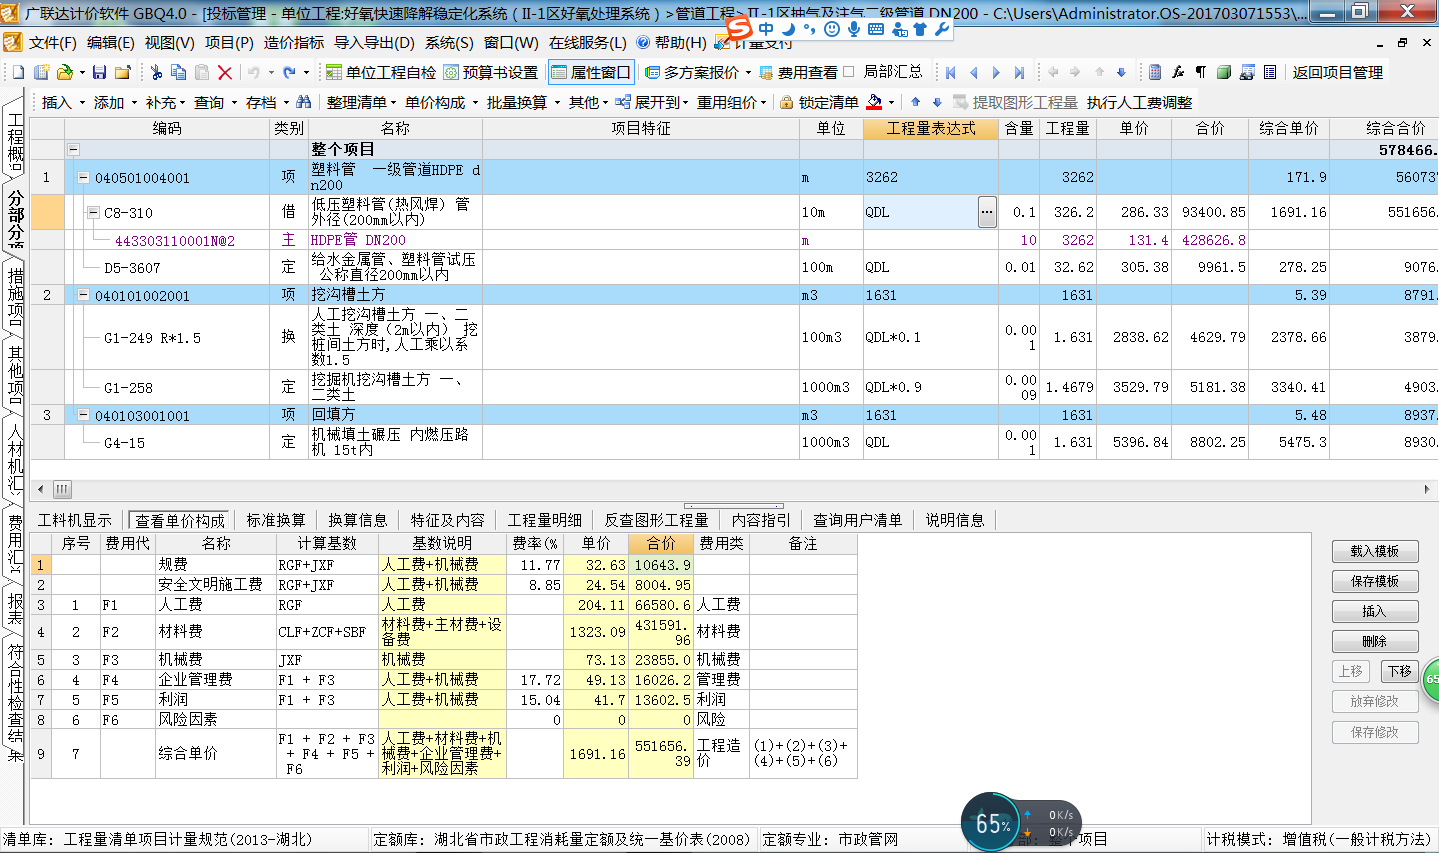Screen dimensions: 1439x853
Task: Open the calculator icon in toolbar
Action: [x=1155, y=72]
